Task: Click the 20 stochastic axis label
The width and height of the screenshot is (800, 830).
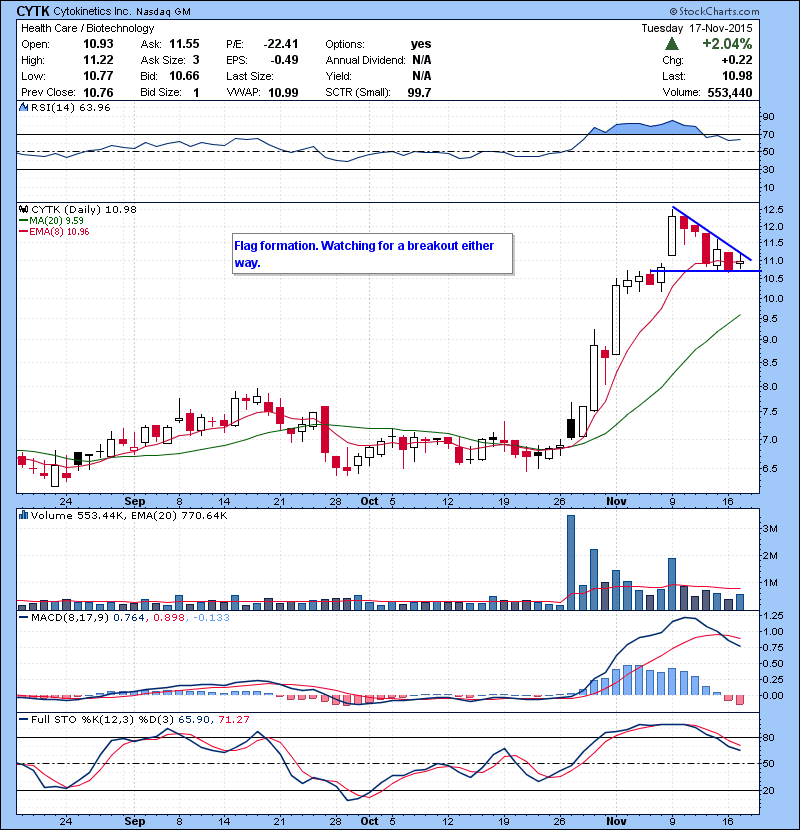Action: (x=768, y=790)
